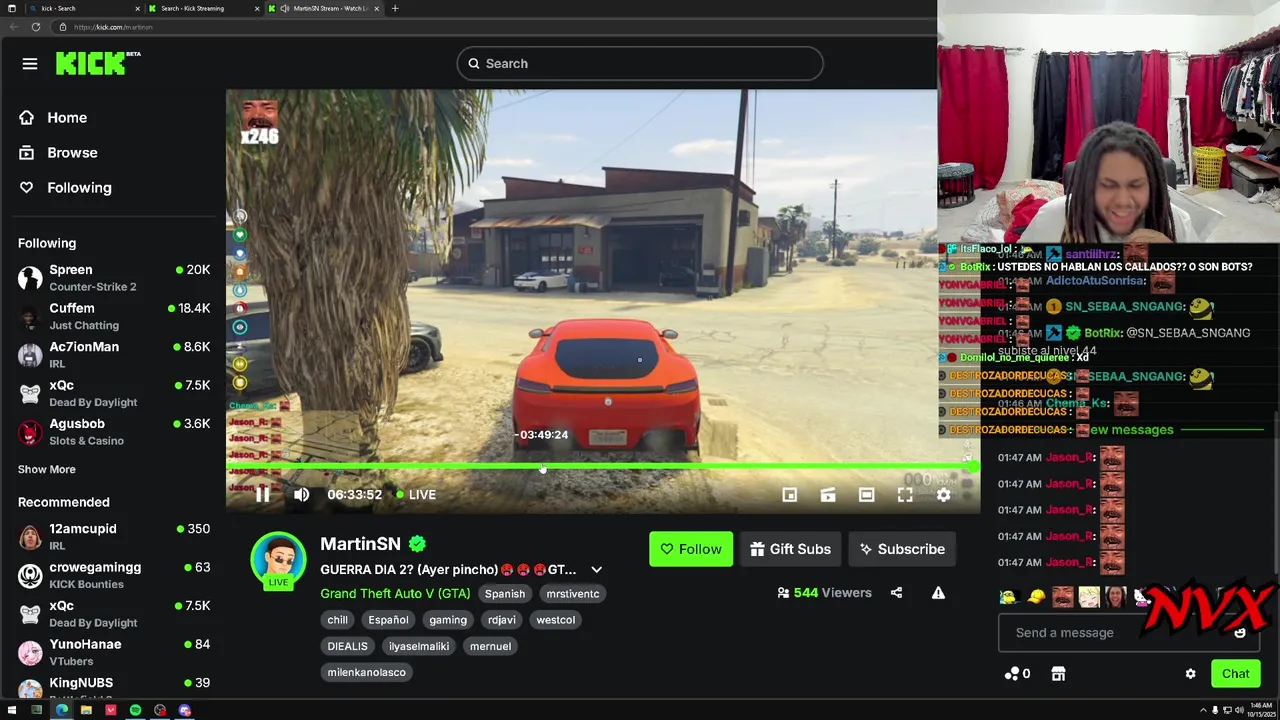Go to Home in sidebar
Image resolution: width=1280 pixels, height=720 pixels.
[x=66, y=118]
